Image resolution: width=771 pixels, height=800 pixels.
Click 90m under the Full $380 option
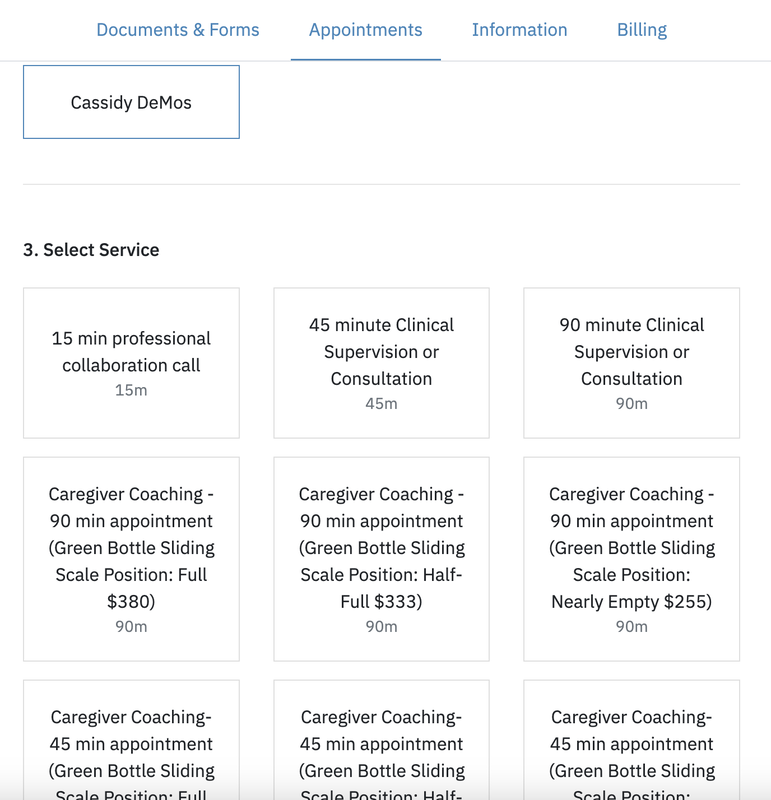131,627
